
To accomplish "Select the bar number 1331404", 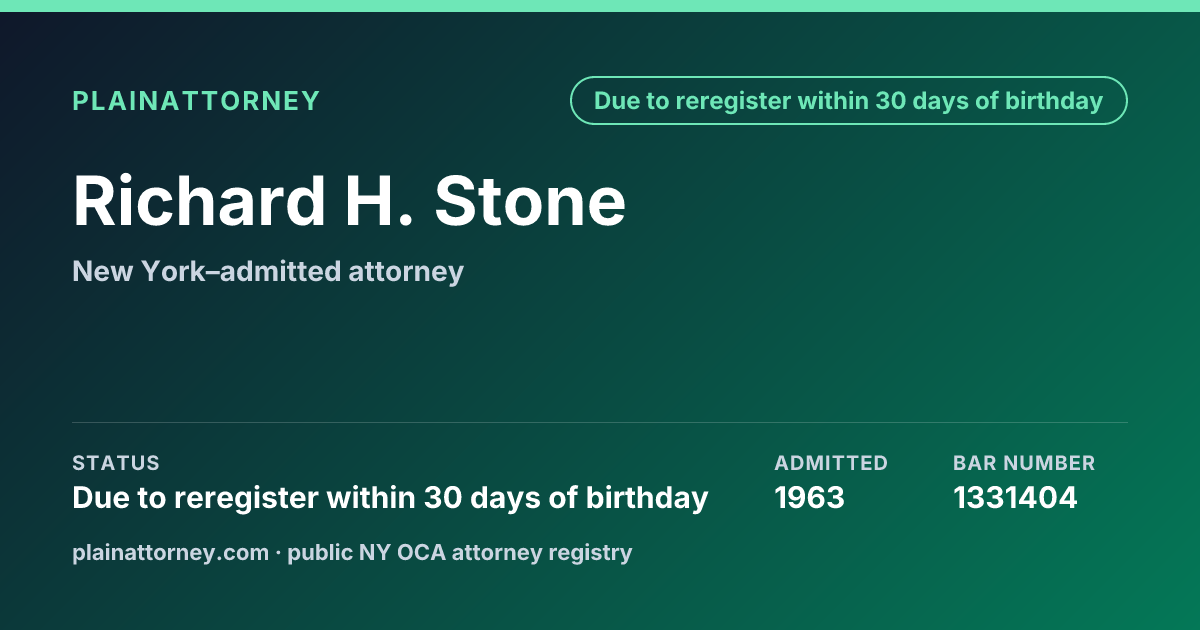I will pos(1015,497).
